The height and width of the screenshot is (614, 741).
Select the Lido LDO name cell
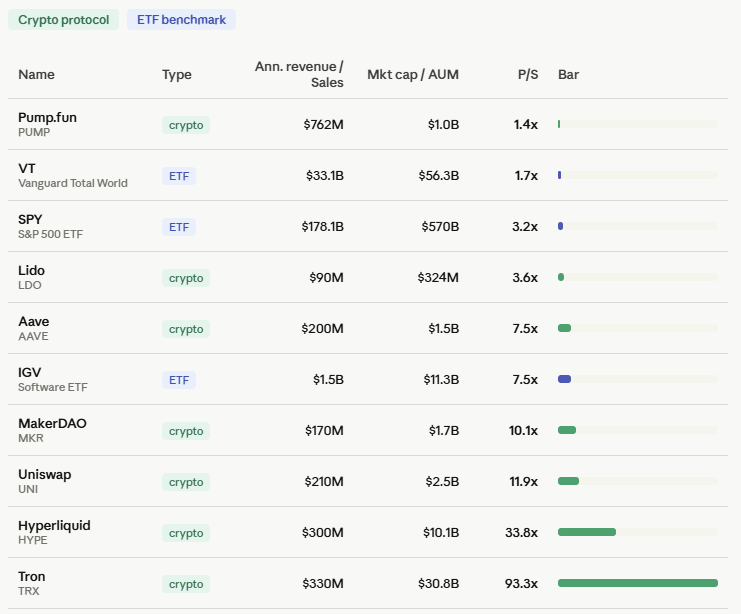tap(31, 277)
